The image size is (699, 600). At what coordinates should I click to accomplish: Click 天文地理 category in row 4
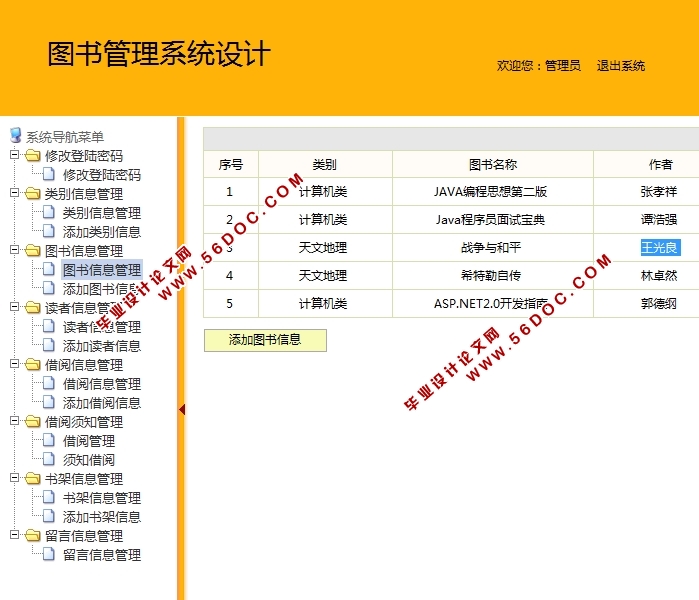point(323,275)
